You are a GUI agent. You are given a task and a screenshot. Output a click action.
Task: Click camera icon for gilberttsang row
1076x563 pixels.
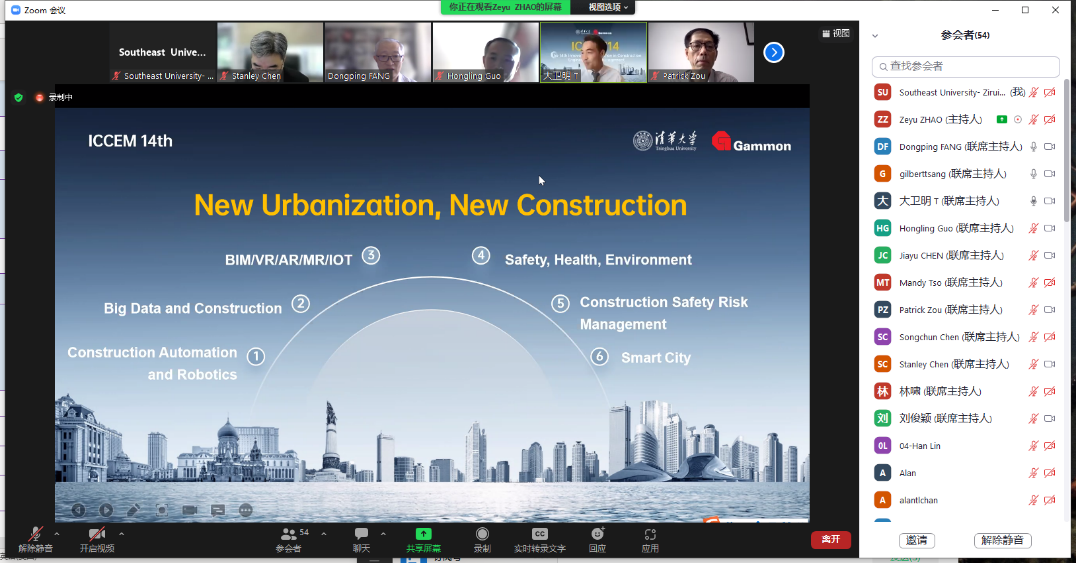click(x=1049, y=174)
